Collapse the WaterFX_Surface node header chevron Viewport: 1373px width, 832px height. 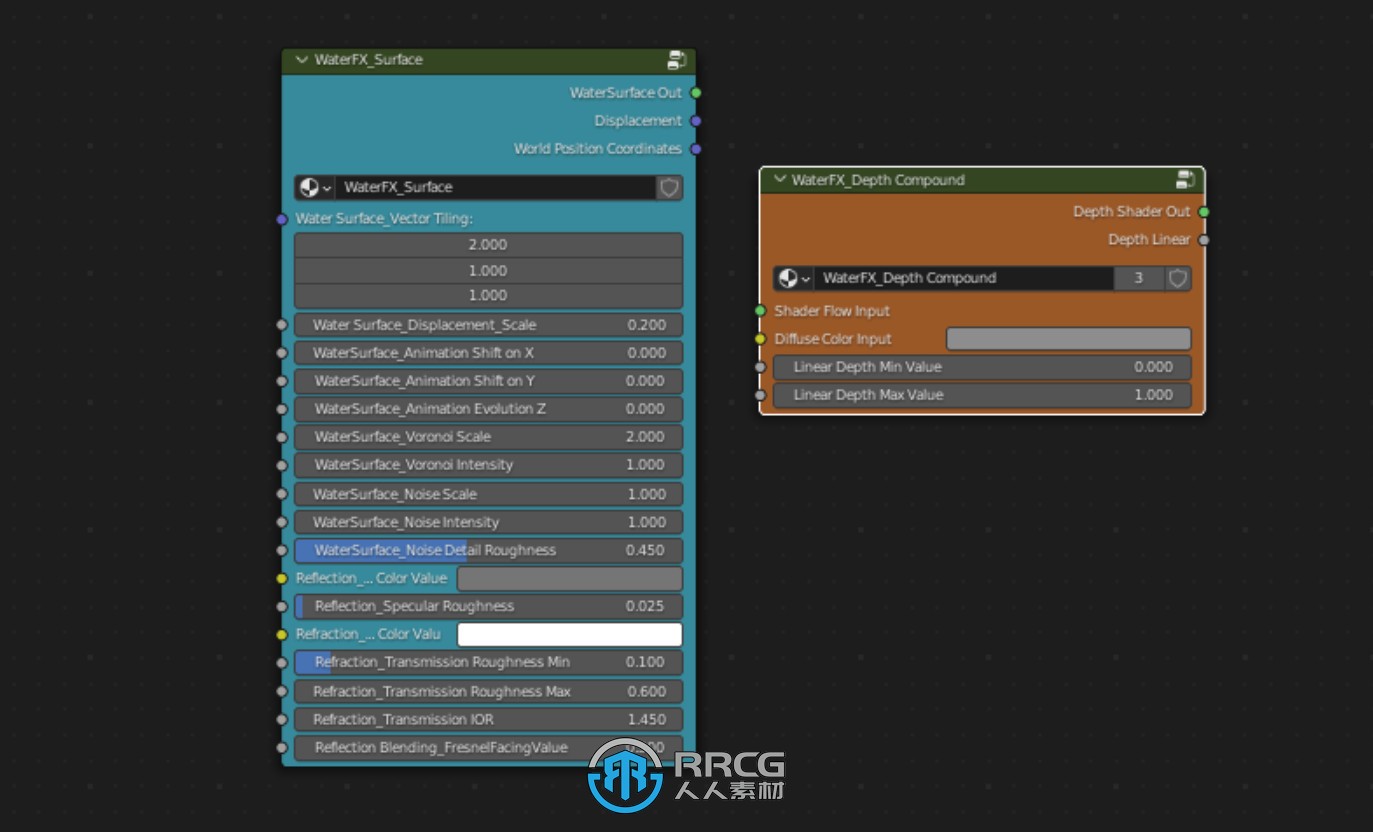[301, 60]
